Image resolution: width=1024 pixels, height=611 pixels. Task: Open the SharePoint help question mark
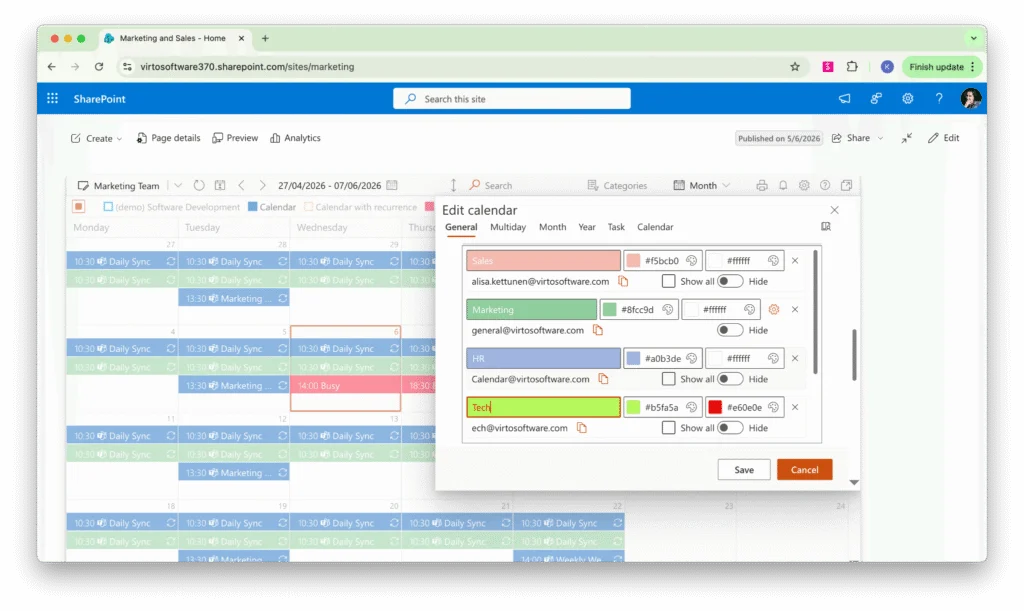(938, 99)
